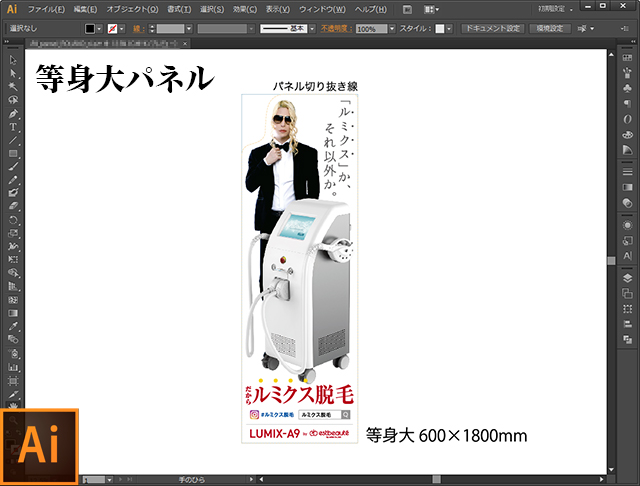Select the Perspective Grid tool
The width and height of the screenshot is (640, 486).
click(13, 286)
